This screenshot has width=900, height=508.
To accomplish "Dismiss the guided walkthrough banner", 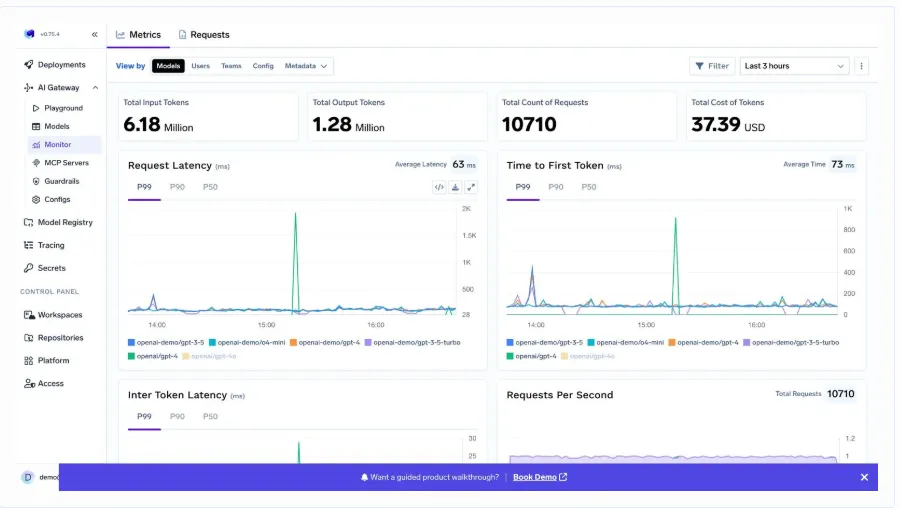I will (864, 478).
